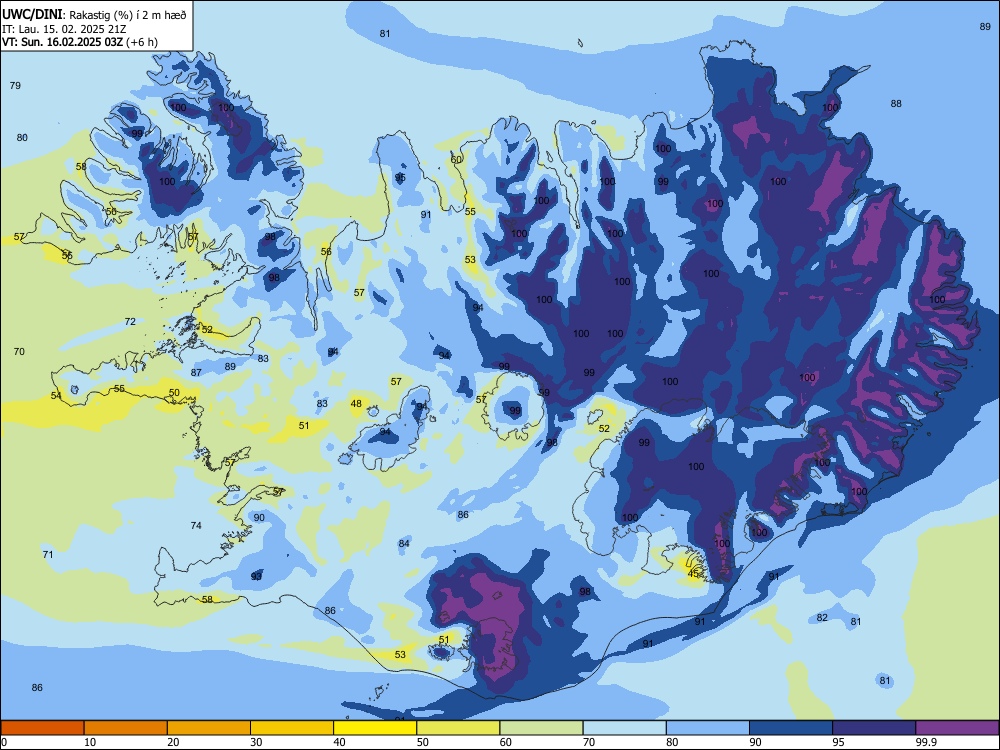The image size is (1000, 750).
Task: Click the map value 71
Action: (x=48, y=554)
